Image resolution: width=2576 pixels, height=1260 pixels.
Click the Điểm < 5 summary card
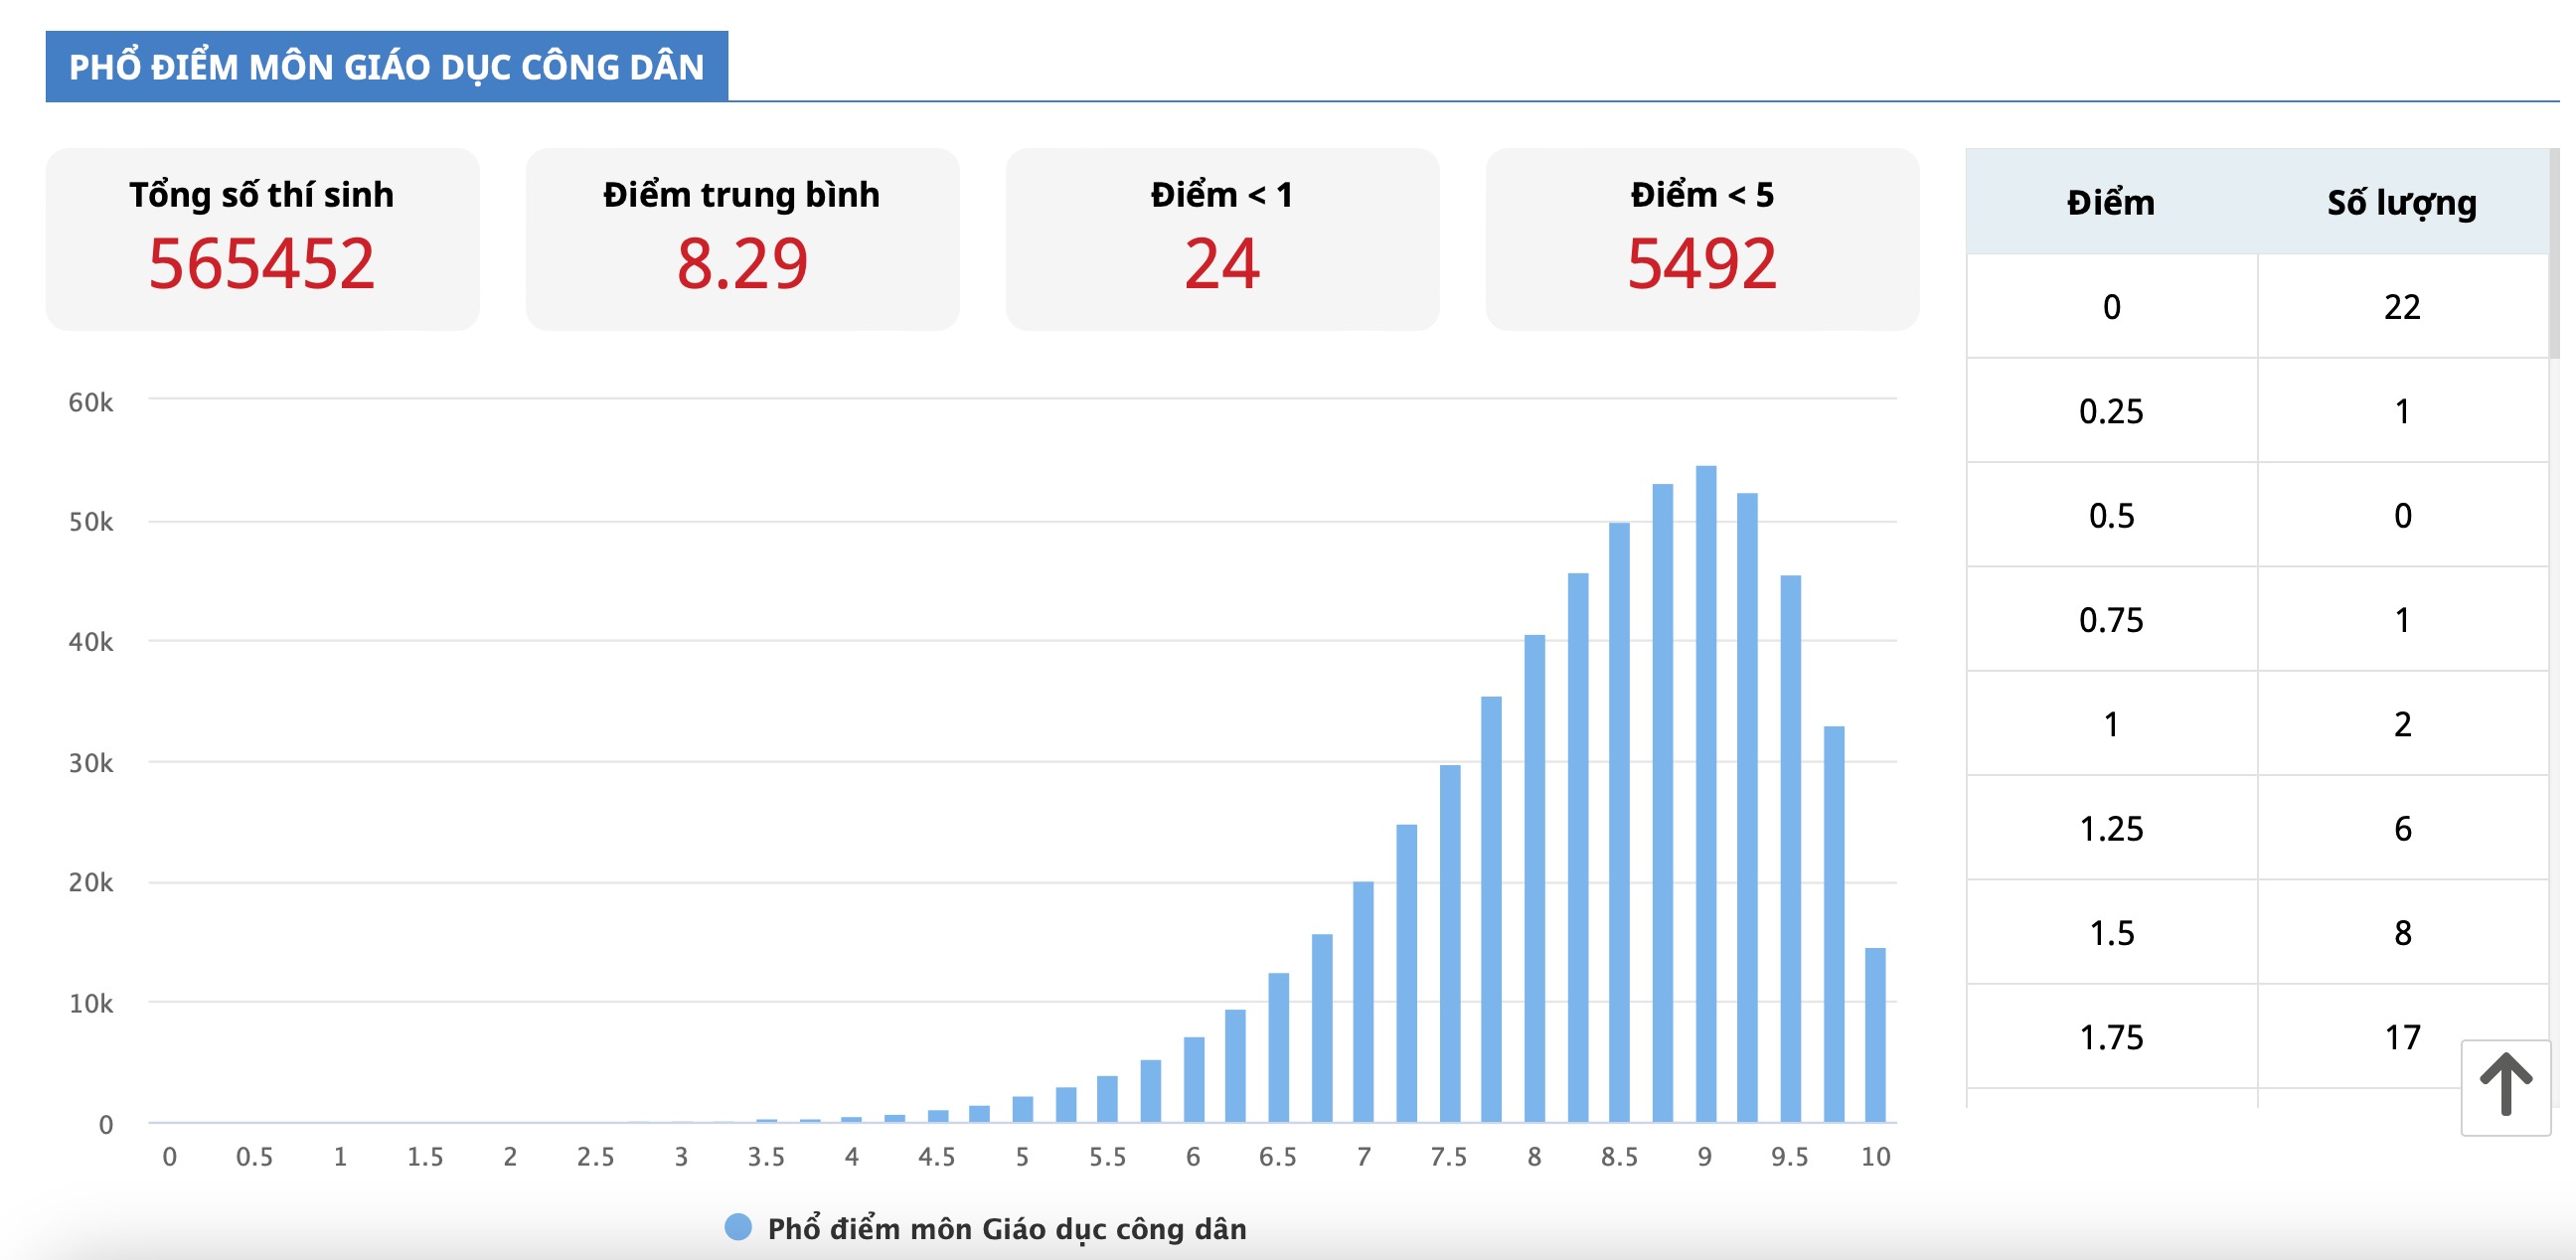[x=1702, y=239]
